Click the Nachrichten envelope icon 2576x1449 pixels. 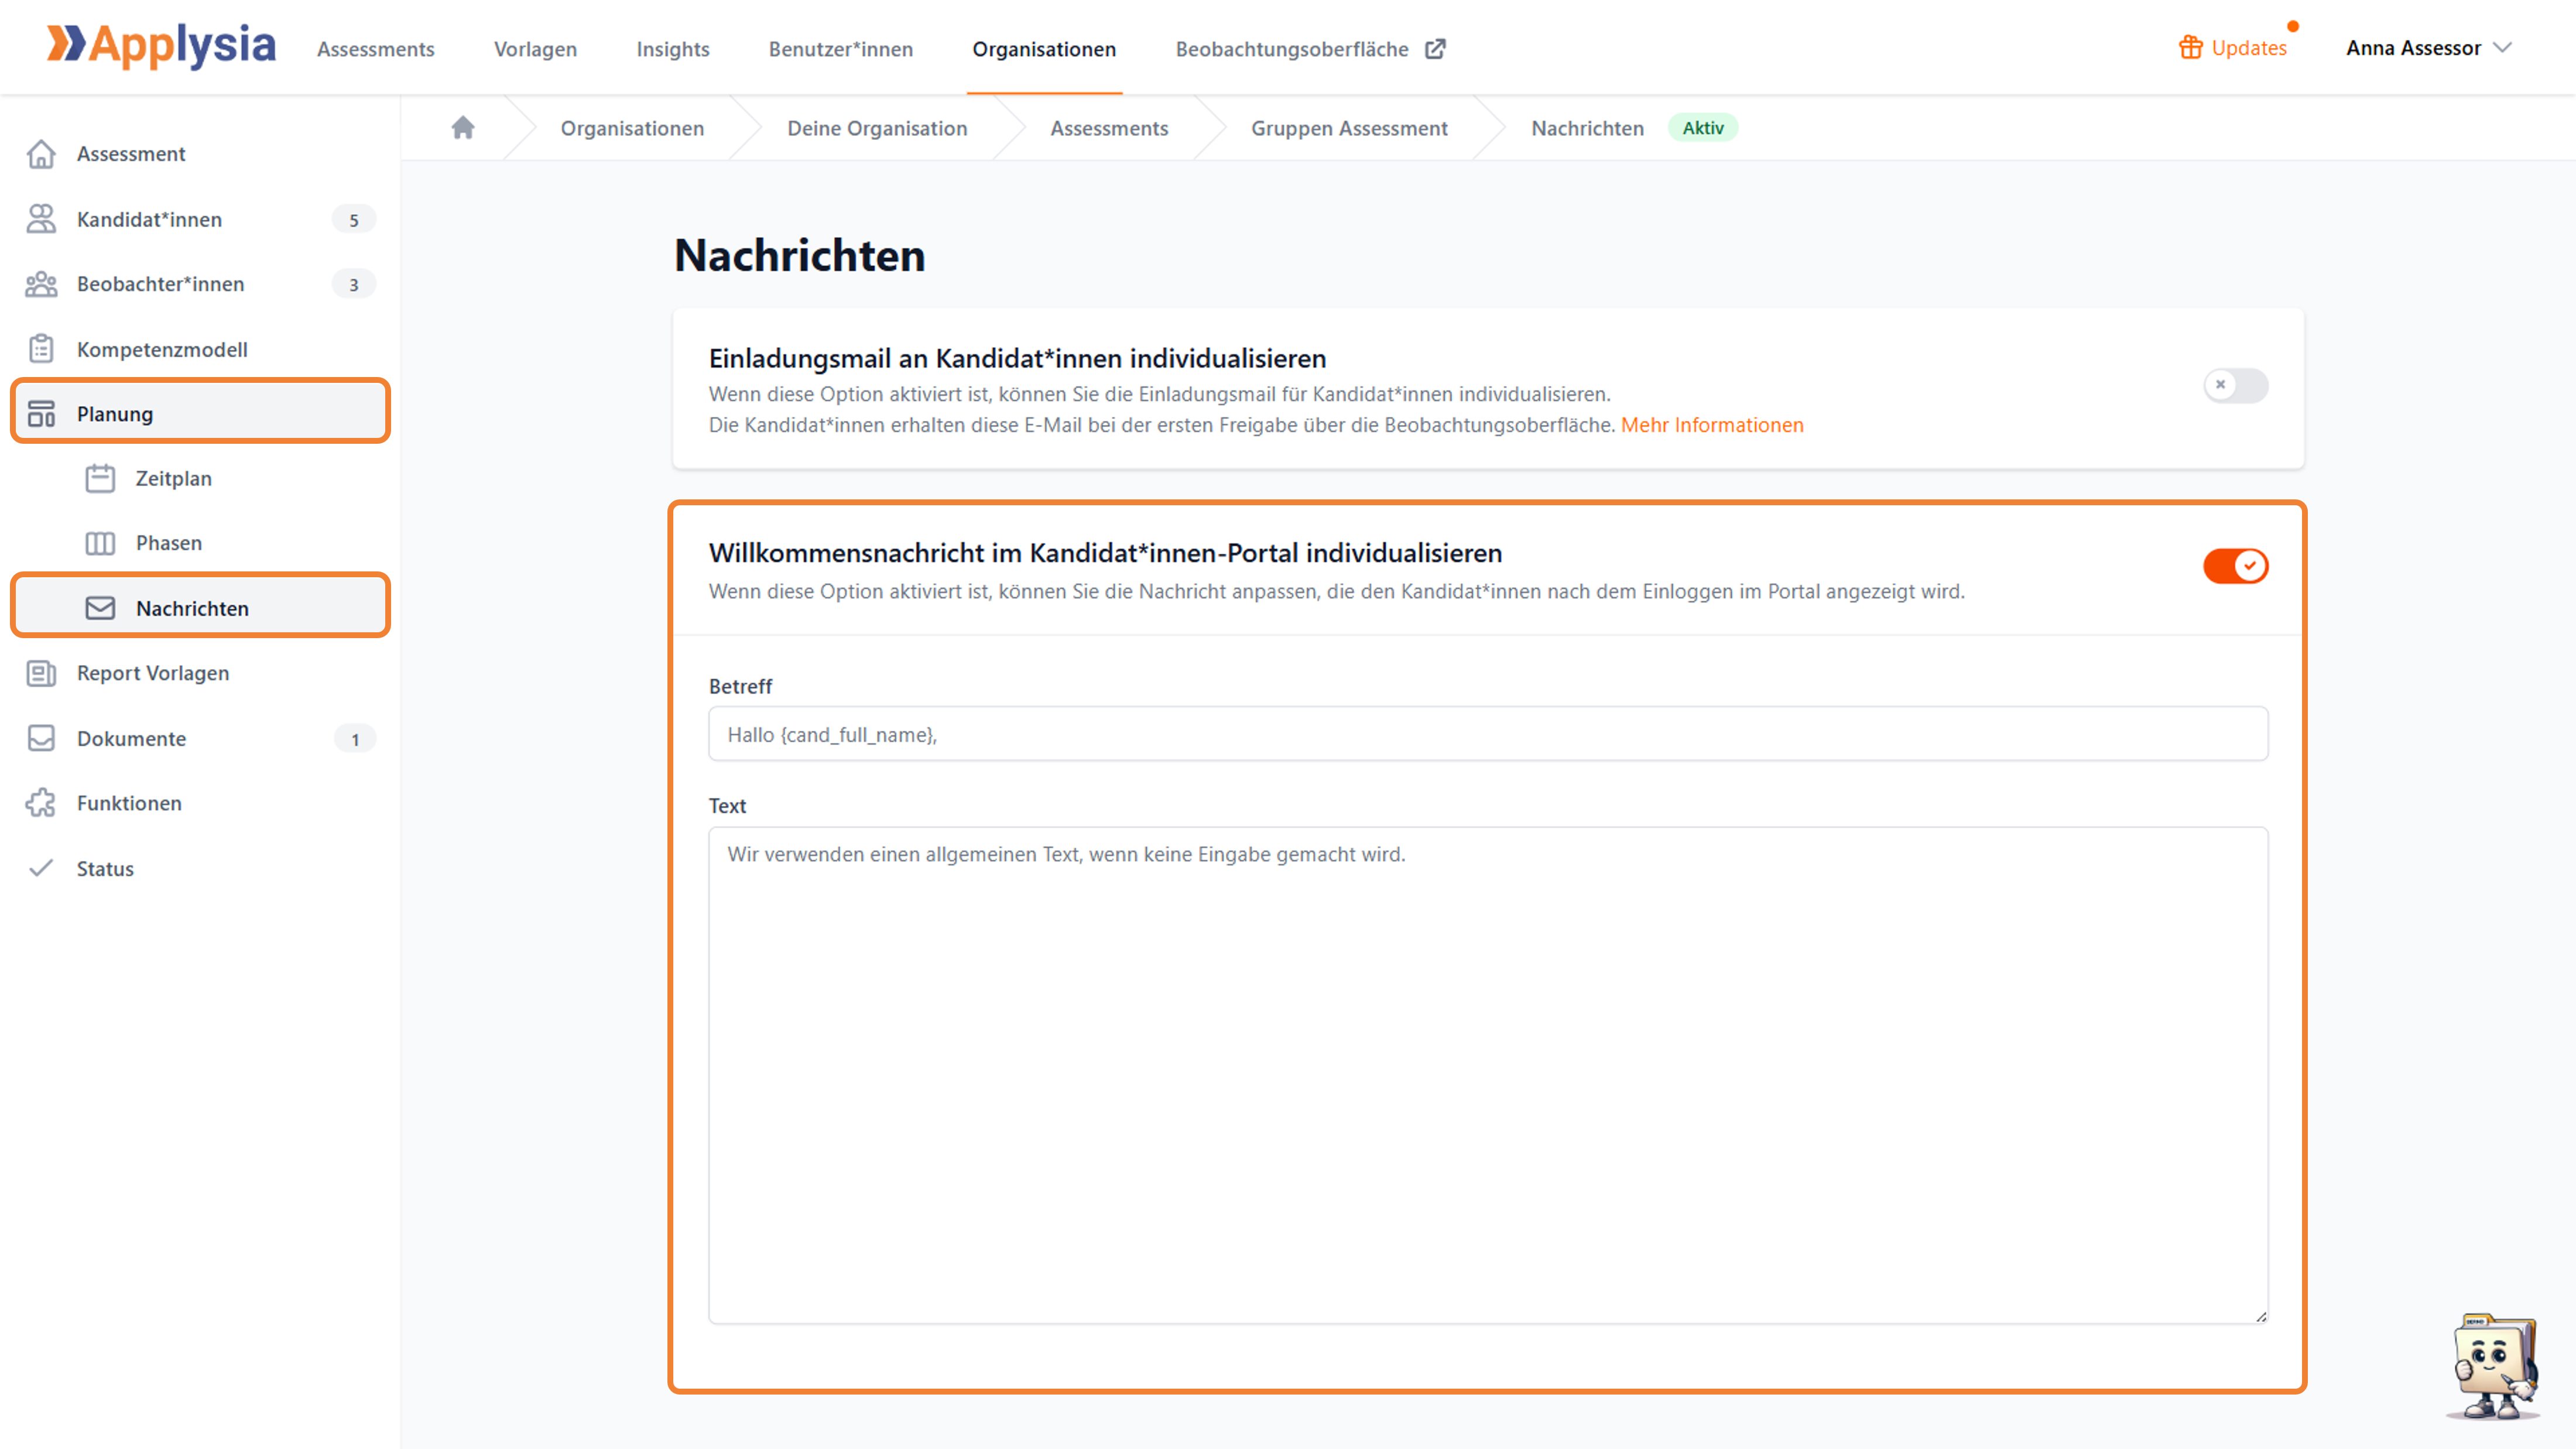click(x=100, y=608)
